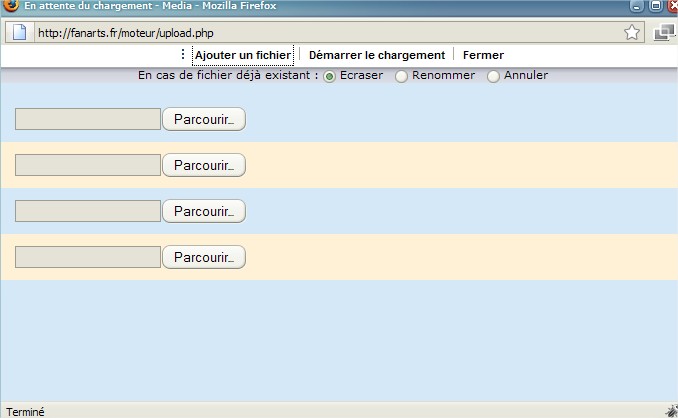The height and width of the screenshot is (418, 678).
Task: Click the Firefox logo in the title bar
Action: [11, 6]
